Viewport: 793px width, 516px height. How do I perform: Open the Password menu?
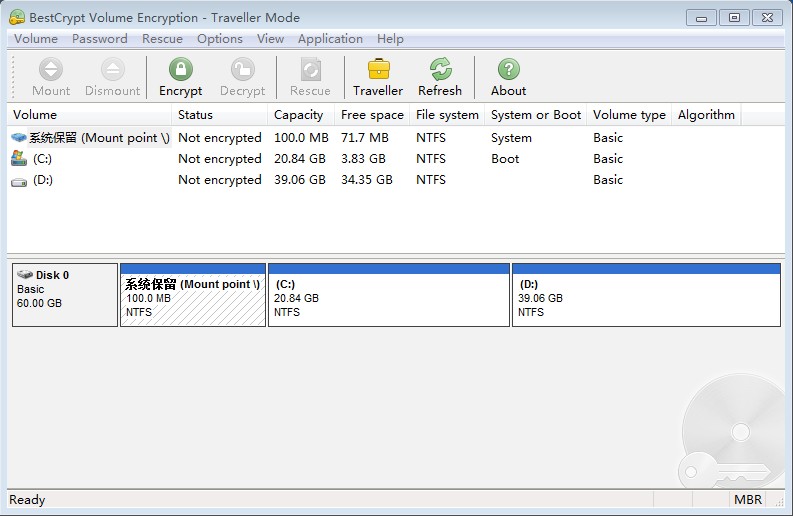[100, 39]
